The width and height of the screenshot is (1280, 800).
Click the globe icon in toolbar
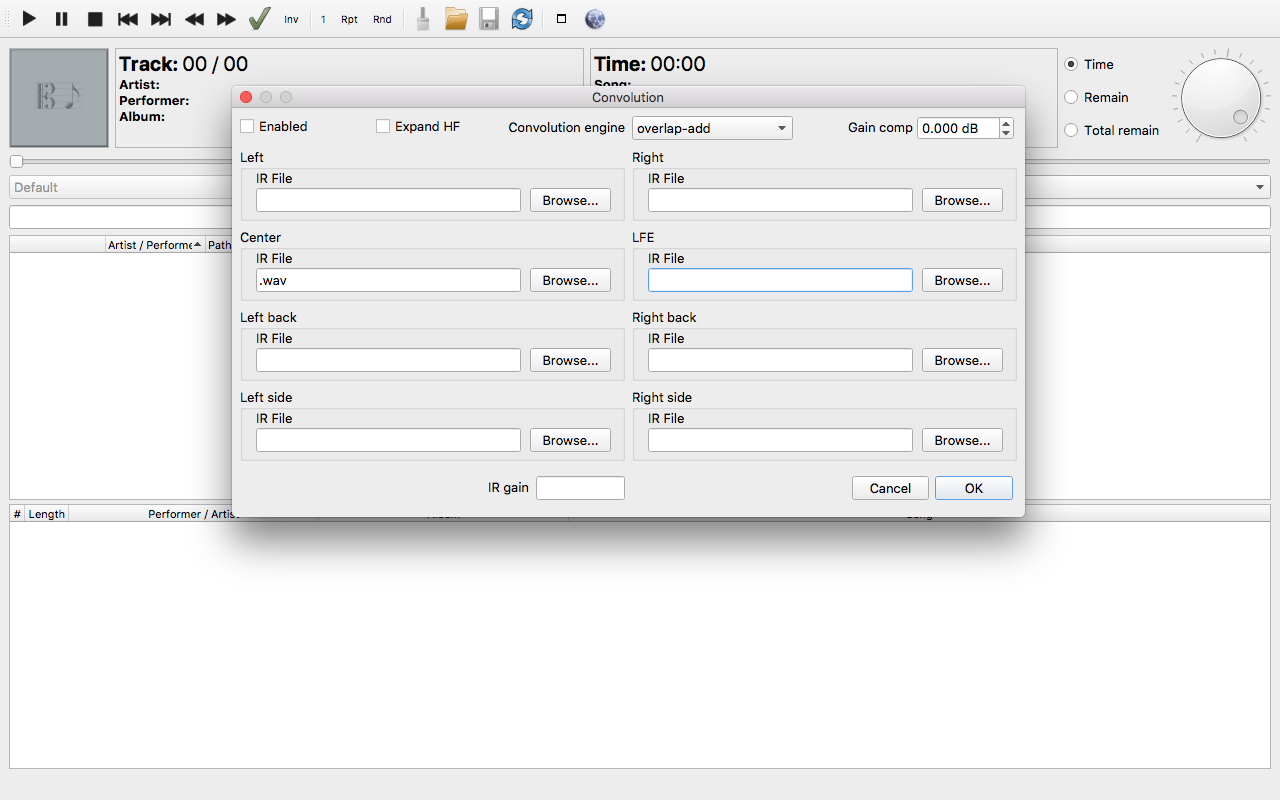[595, 19]
